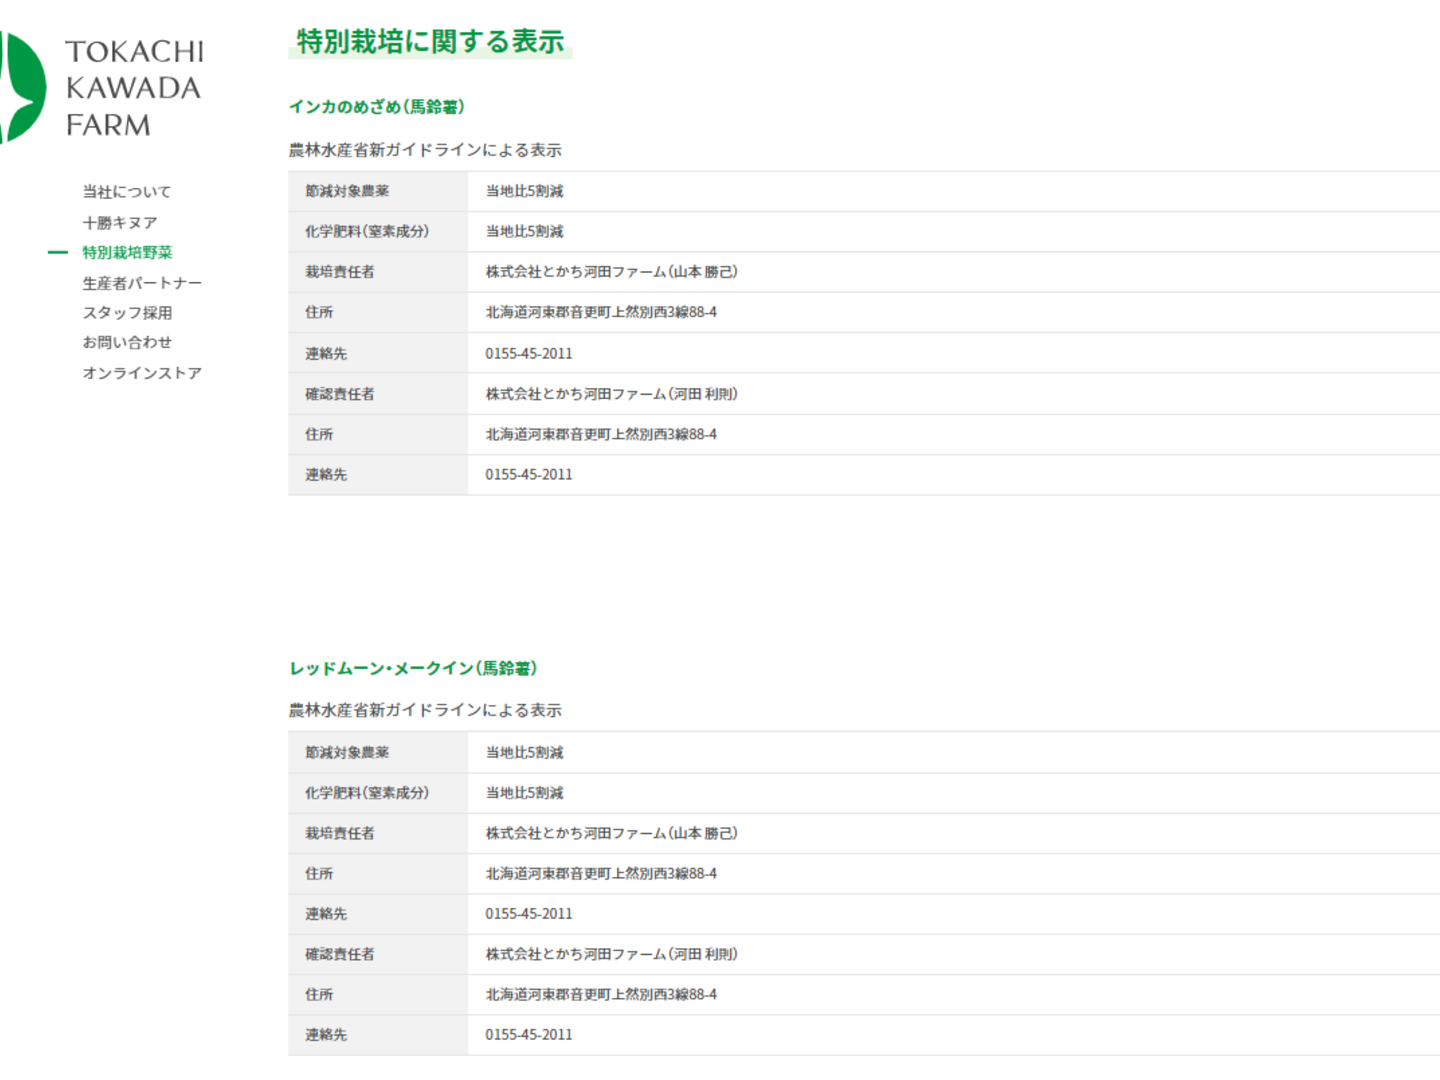The height and width of the screenshot is (1080, 1440).
Task: Go to the 十勝キヌア page
Action: (x=120, y=223)
